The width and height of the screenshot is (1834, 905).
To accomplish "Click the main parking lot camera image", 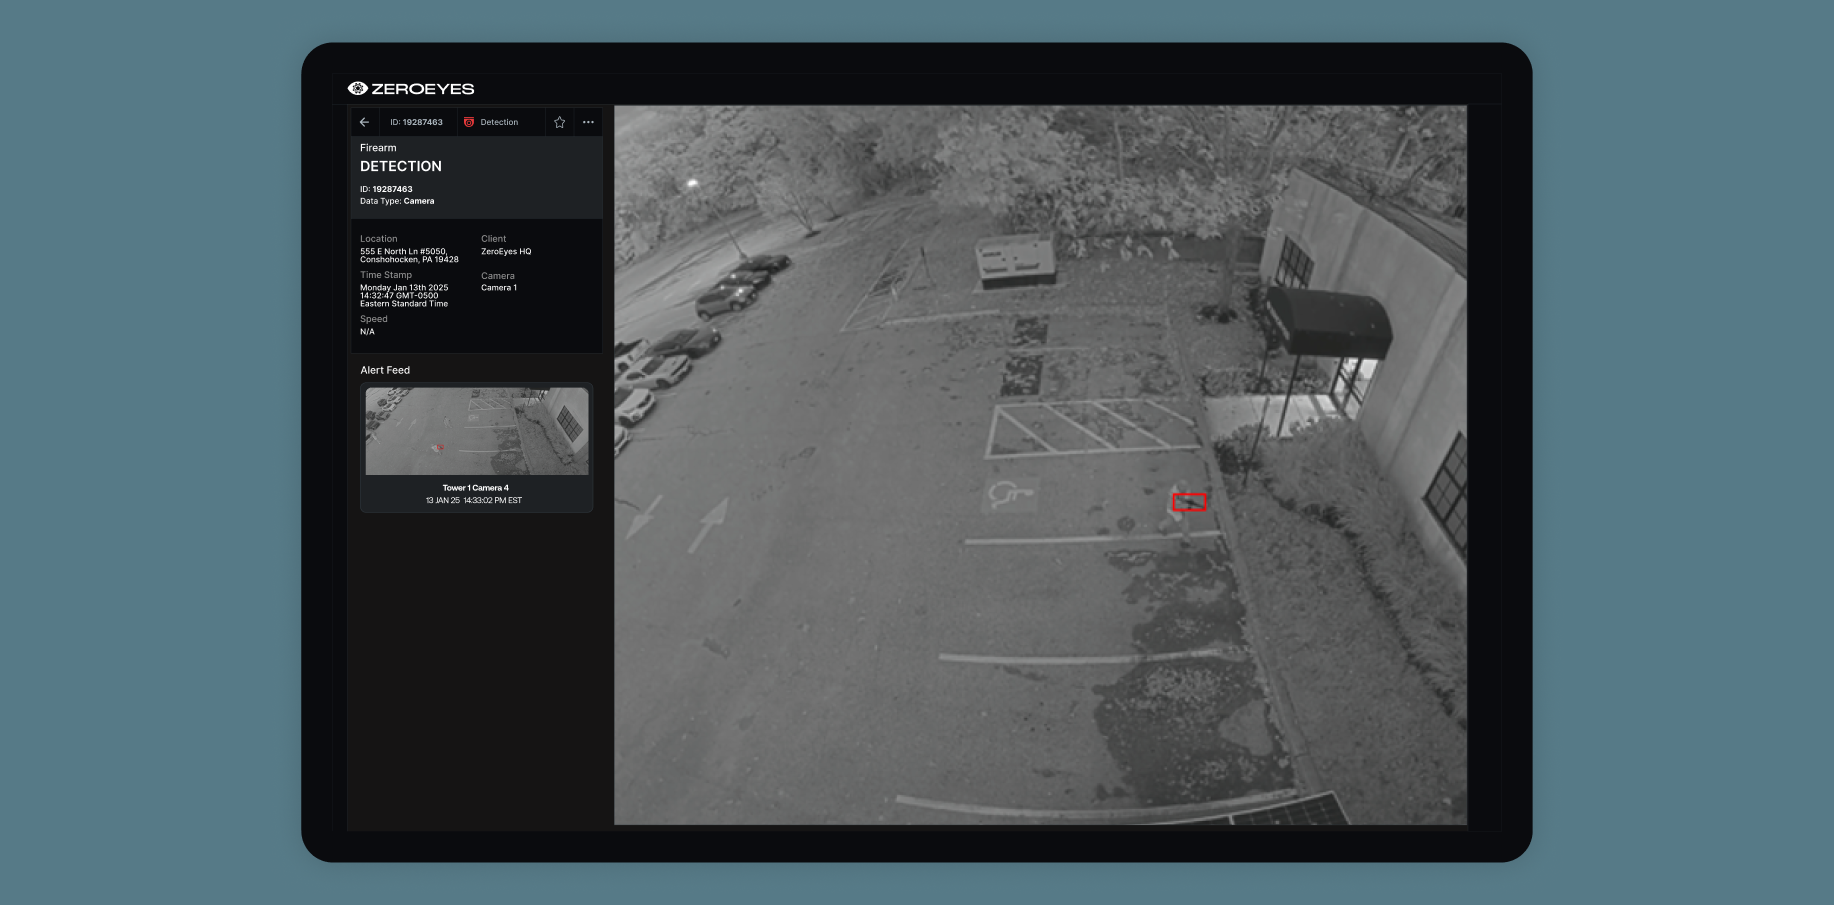I will (1040, 465).
